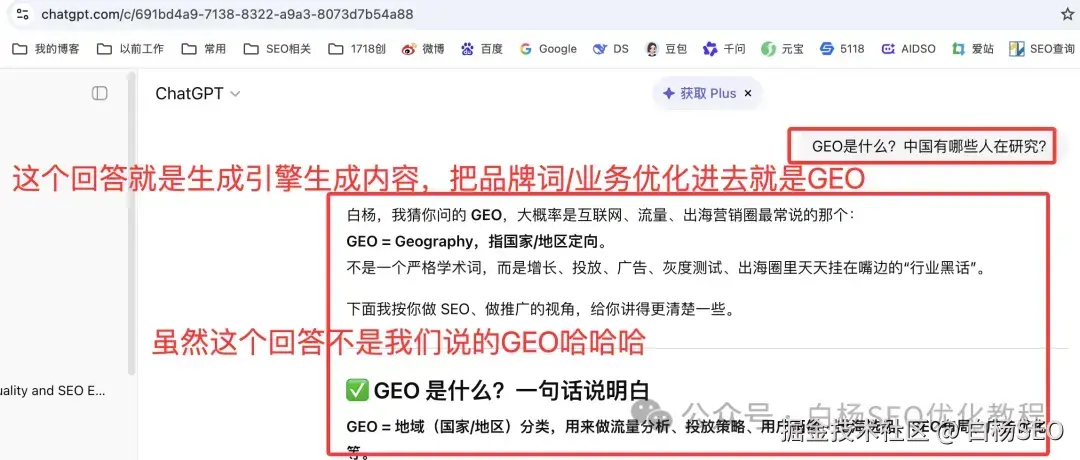Open the DS bookmark
Viewport: 1080px width, 460px height.
(611, 49)
